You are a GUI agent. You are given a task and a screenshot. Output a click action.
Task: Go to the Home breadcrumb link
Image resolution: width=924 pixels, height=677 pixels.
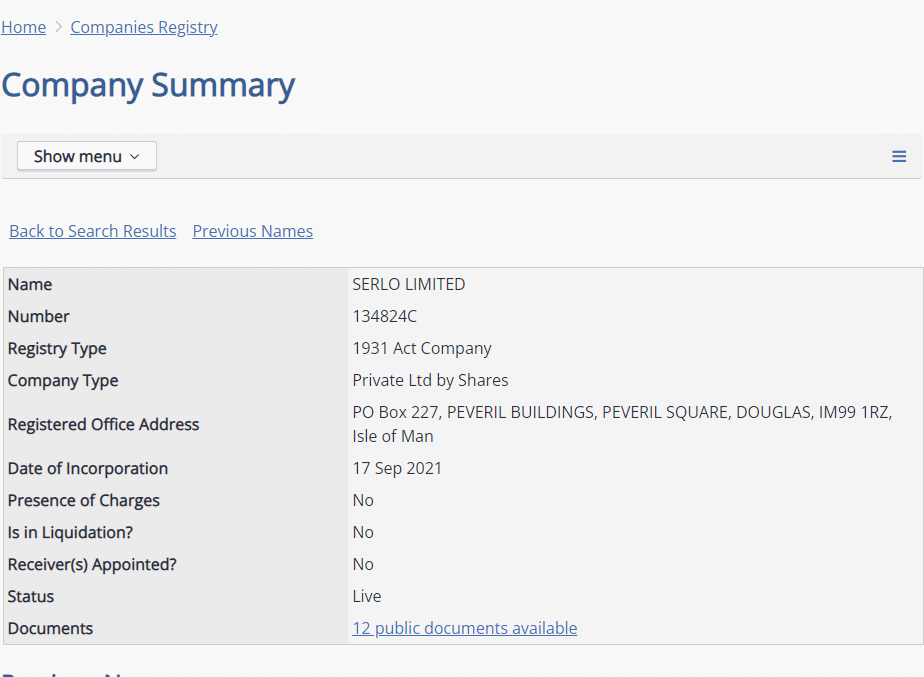[x=24, y=27]
